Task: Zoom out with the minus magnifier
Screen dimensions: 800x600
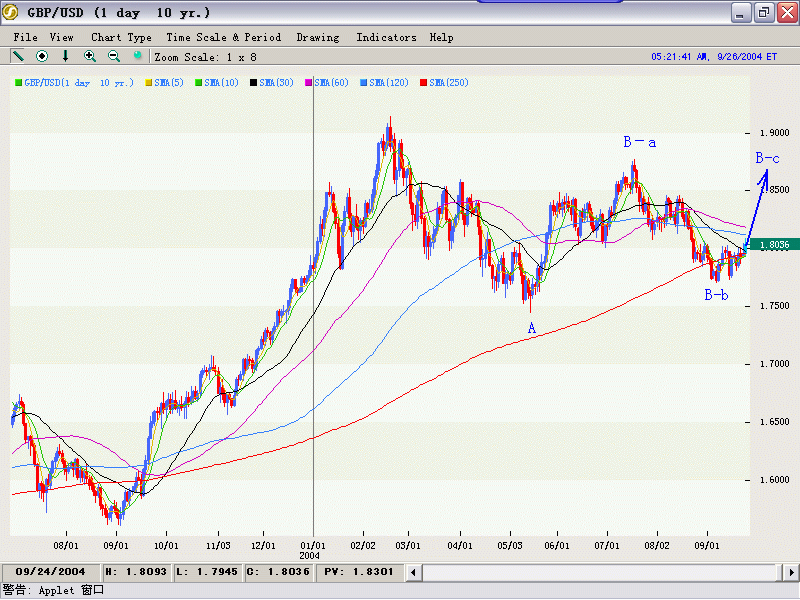Action: pyautogui.click(x=114, y=56)
